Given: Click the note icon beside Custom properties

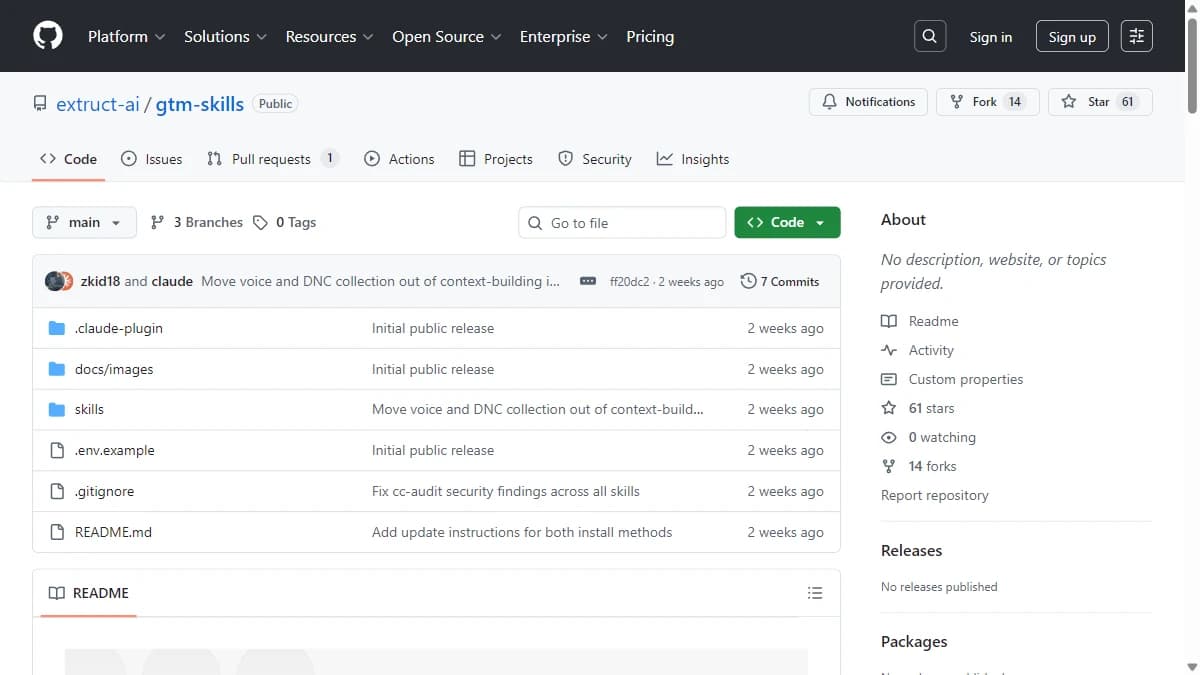Looking at the screenshot, I should coord(889,379).
